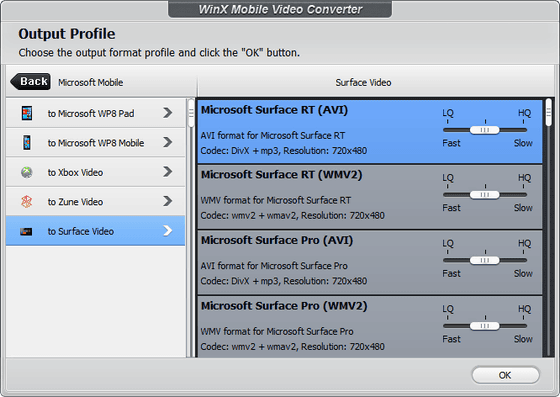Click the profile list scrollbar thumb

coord(549,113)
